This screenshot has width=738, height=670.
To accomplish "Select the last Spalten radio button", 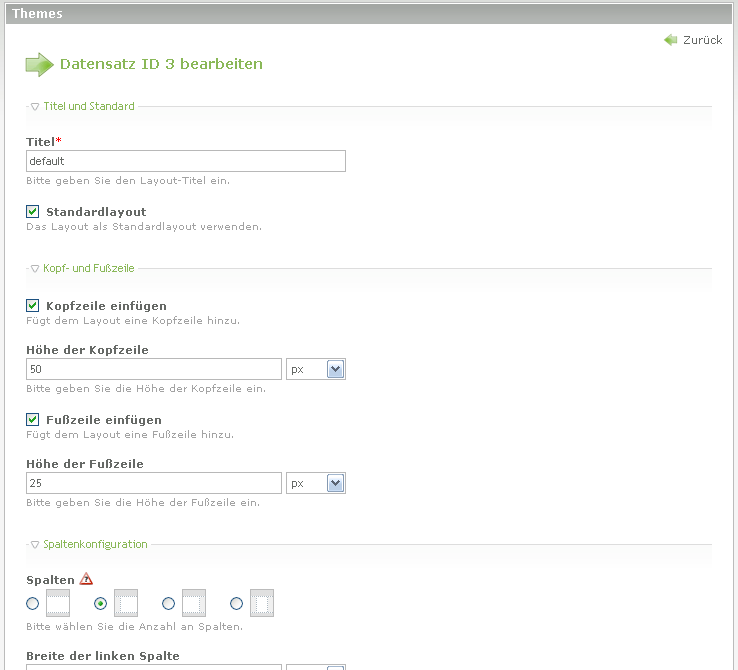I will (x=237, y=604).
